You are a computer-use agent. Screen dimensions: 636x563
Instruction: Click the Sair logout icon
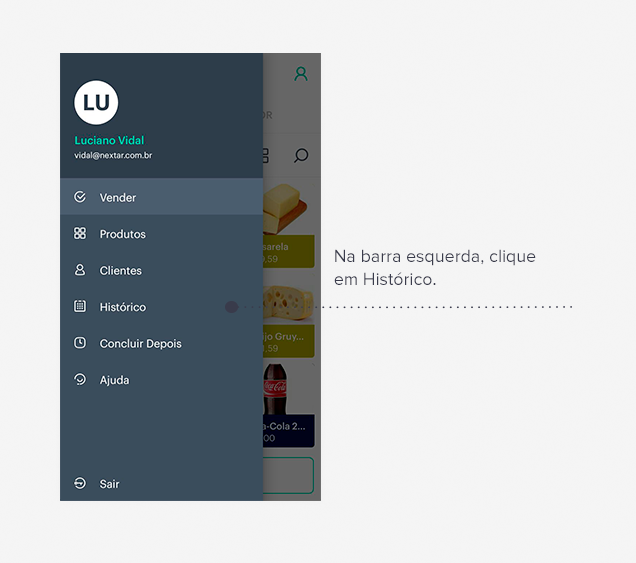click(80, 483)
